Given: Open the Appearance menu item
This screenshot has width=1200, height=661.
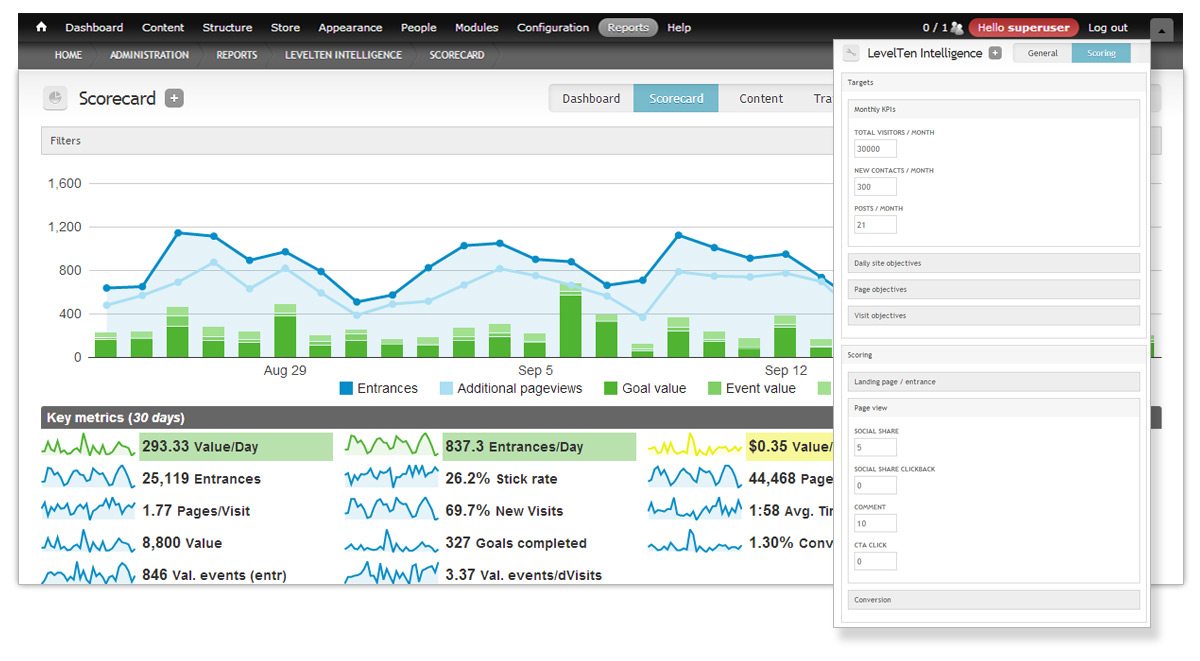Looking at the screenshot, I should pyautogui.click(x=350, y=28).
